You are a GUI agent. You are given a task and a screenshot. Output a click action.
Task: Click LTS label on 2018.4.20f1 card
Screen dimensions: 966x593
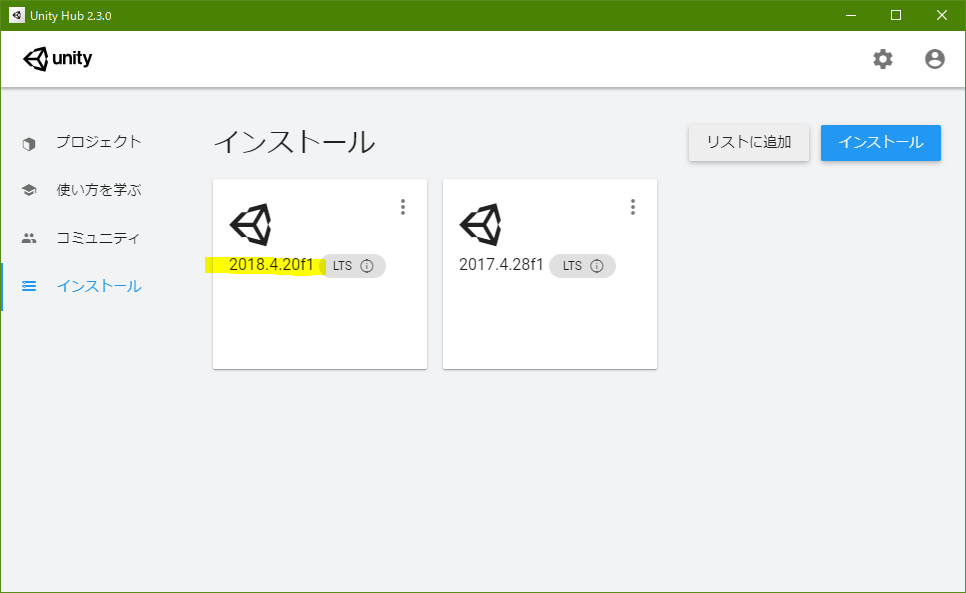[343, 266]
